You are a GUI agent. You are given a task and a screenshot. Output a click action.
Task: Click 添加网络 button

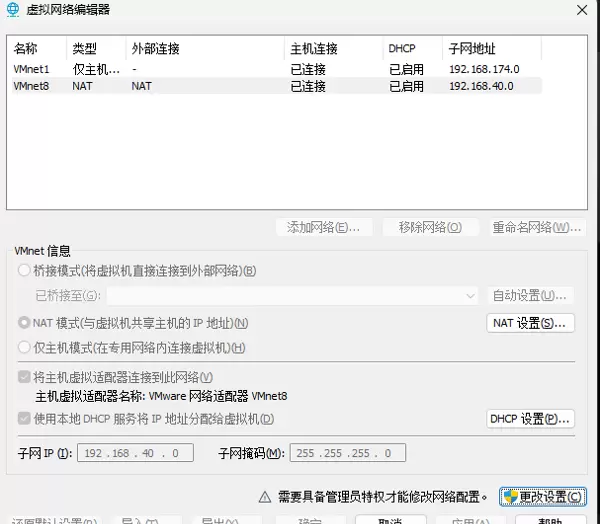(323, 227)
